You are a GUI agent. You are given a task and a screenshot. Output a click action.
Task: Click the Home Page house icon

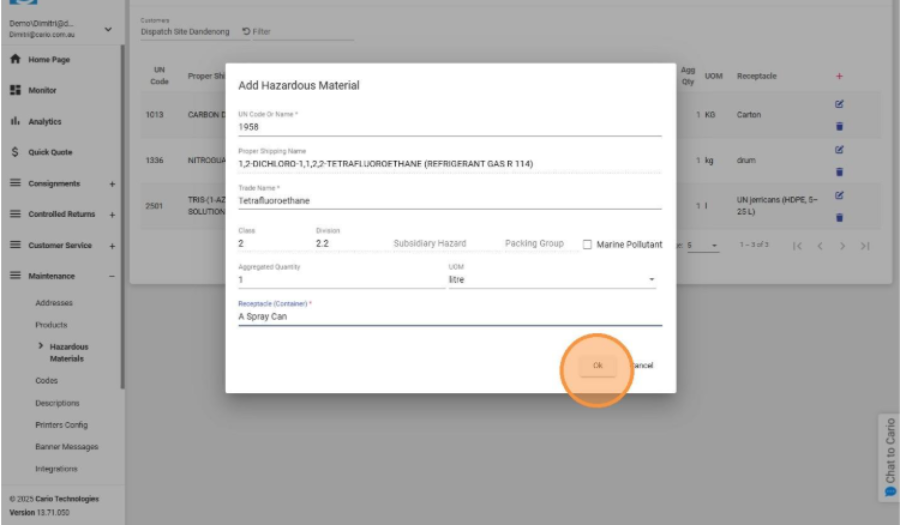(x=16, y=60)
